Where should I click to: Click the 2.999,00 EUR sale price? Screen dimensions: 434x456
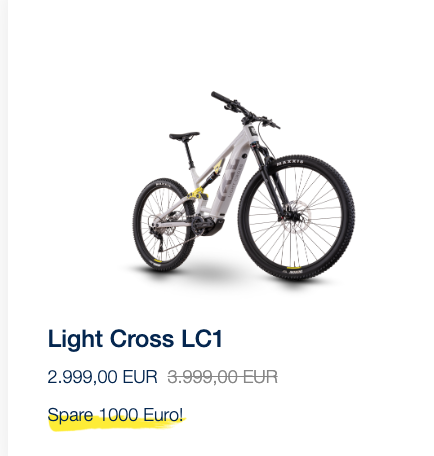[102, 377]
